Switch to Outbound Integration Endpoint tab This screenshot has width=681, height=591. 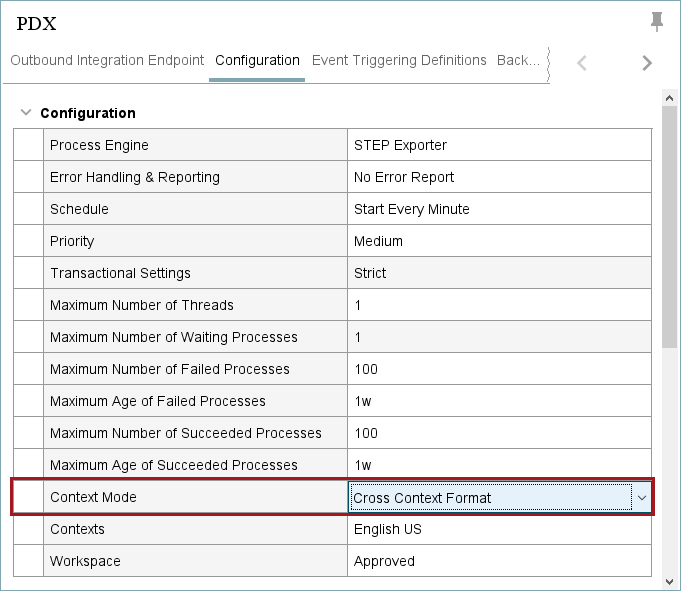(x=107, y=60)
